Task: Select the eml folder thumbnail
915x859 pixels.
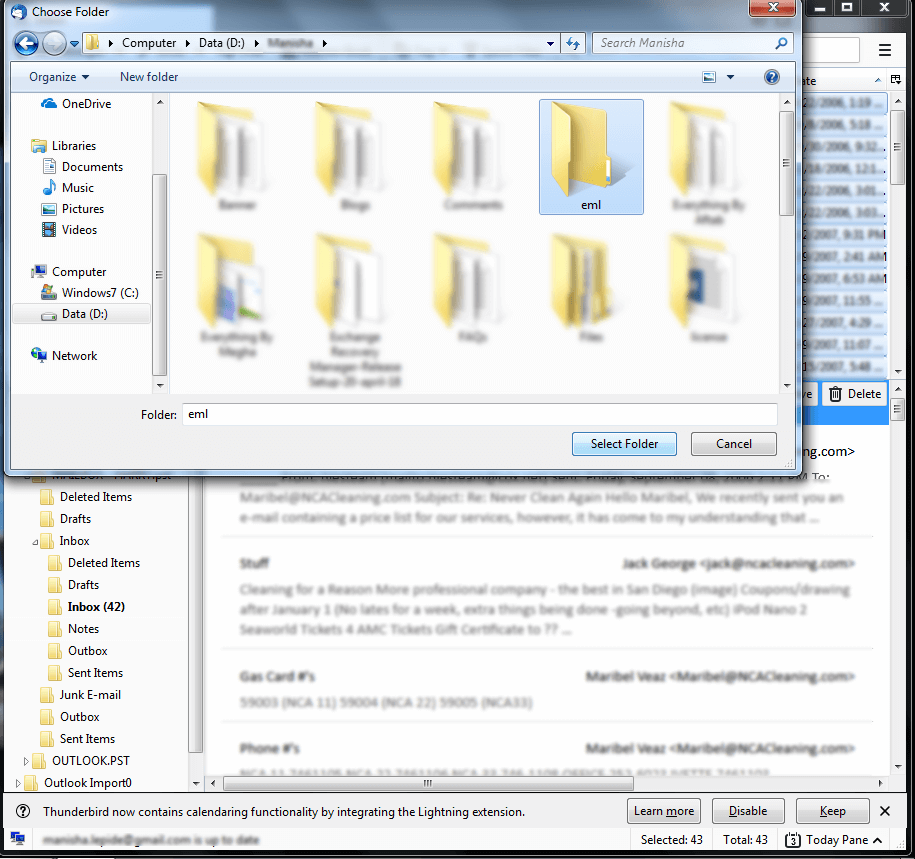Action: click(x=591, y=156)
